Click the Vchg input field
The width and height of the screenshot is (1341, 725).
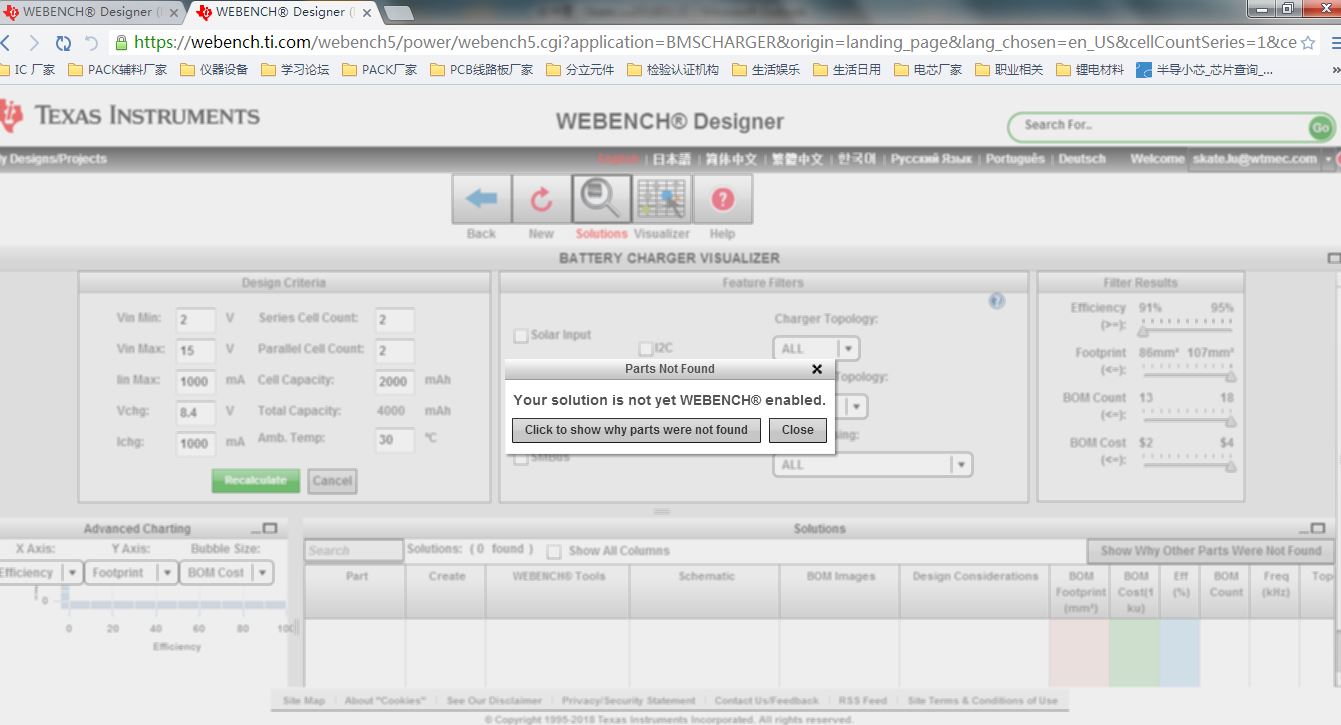(x=195, y=412)
